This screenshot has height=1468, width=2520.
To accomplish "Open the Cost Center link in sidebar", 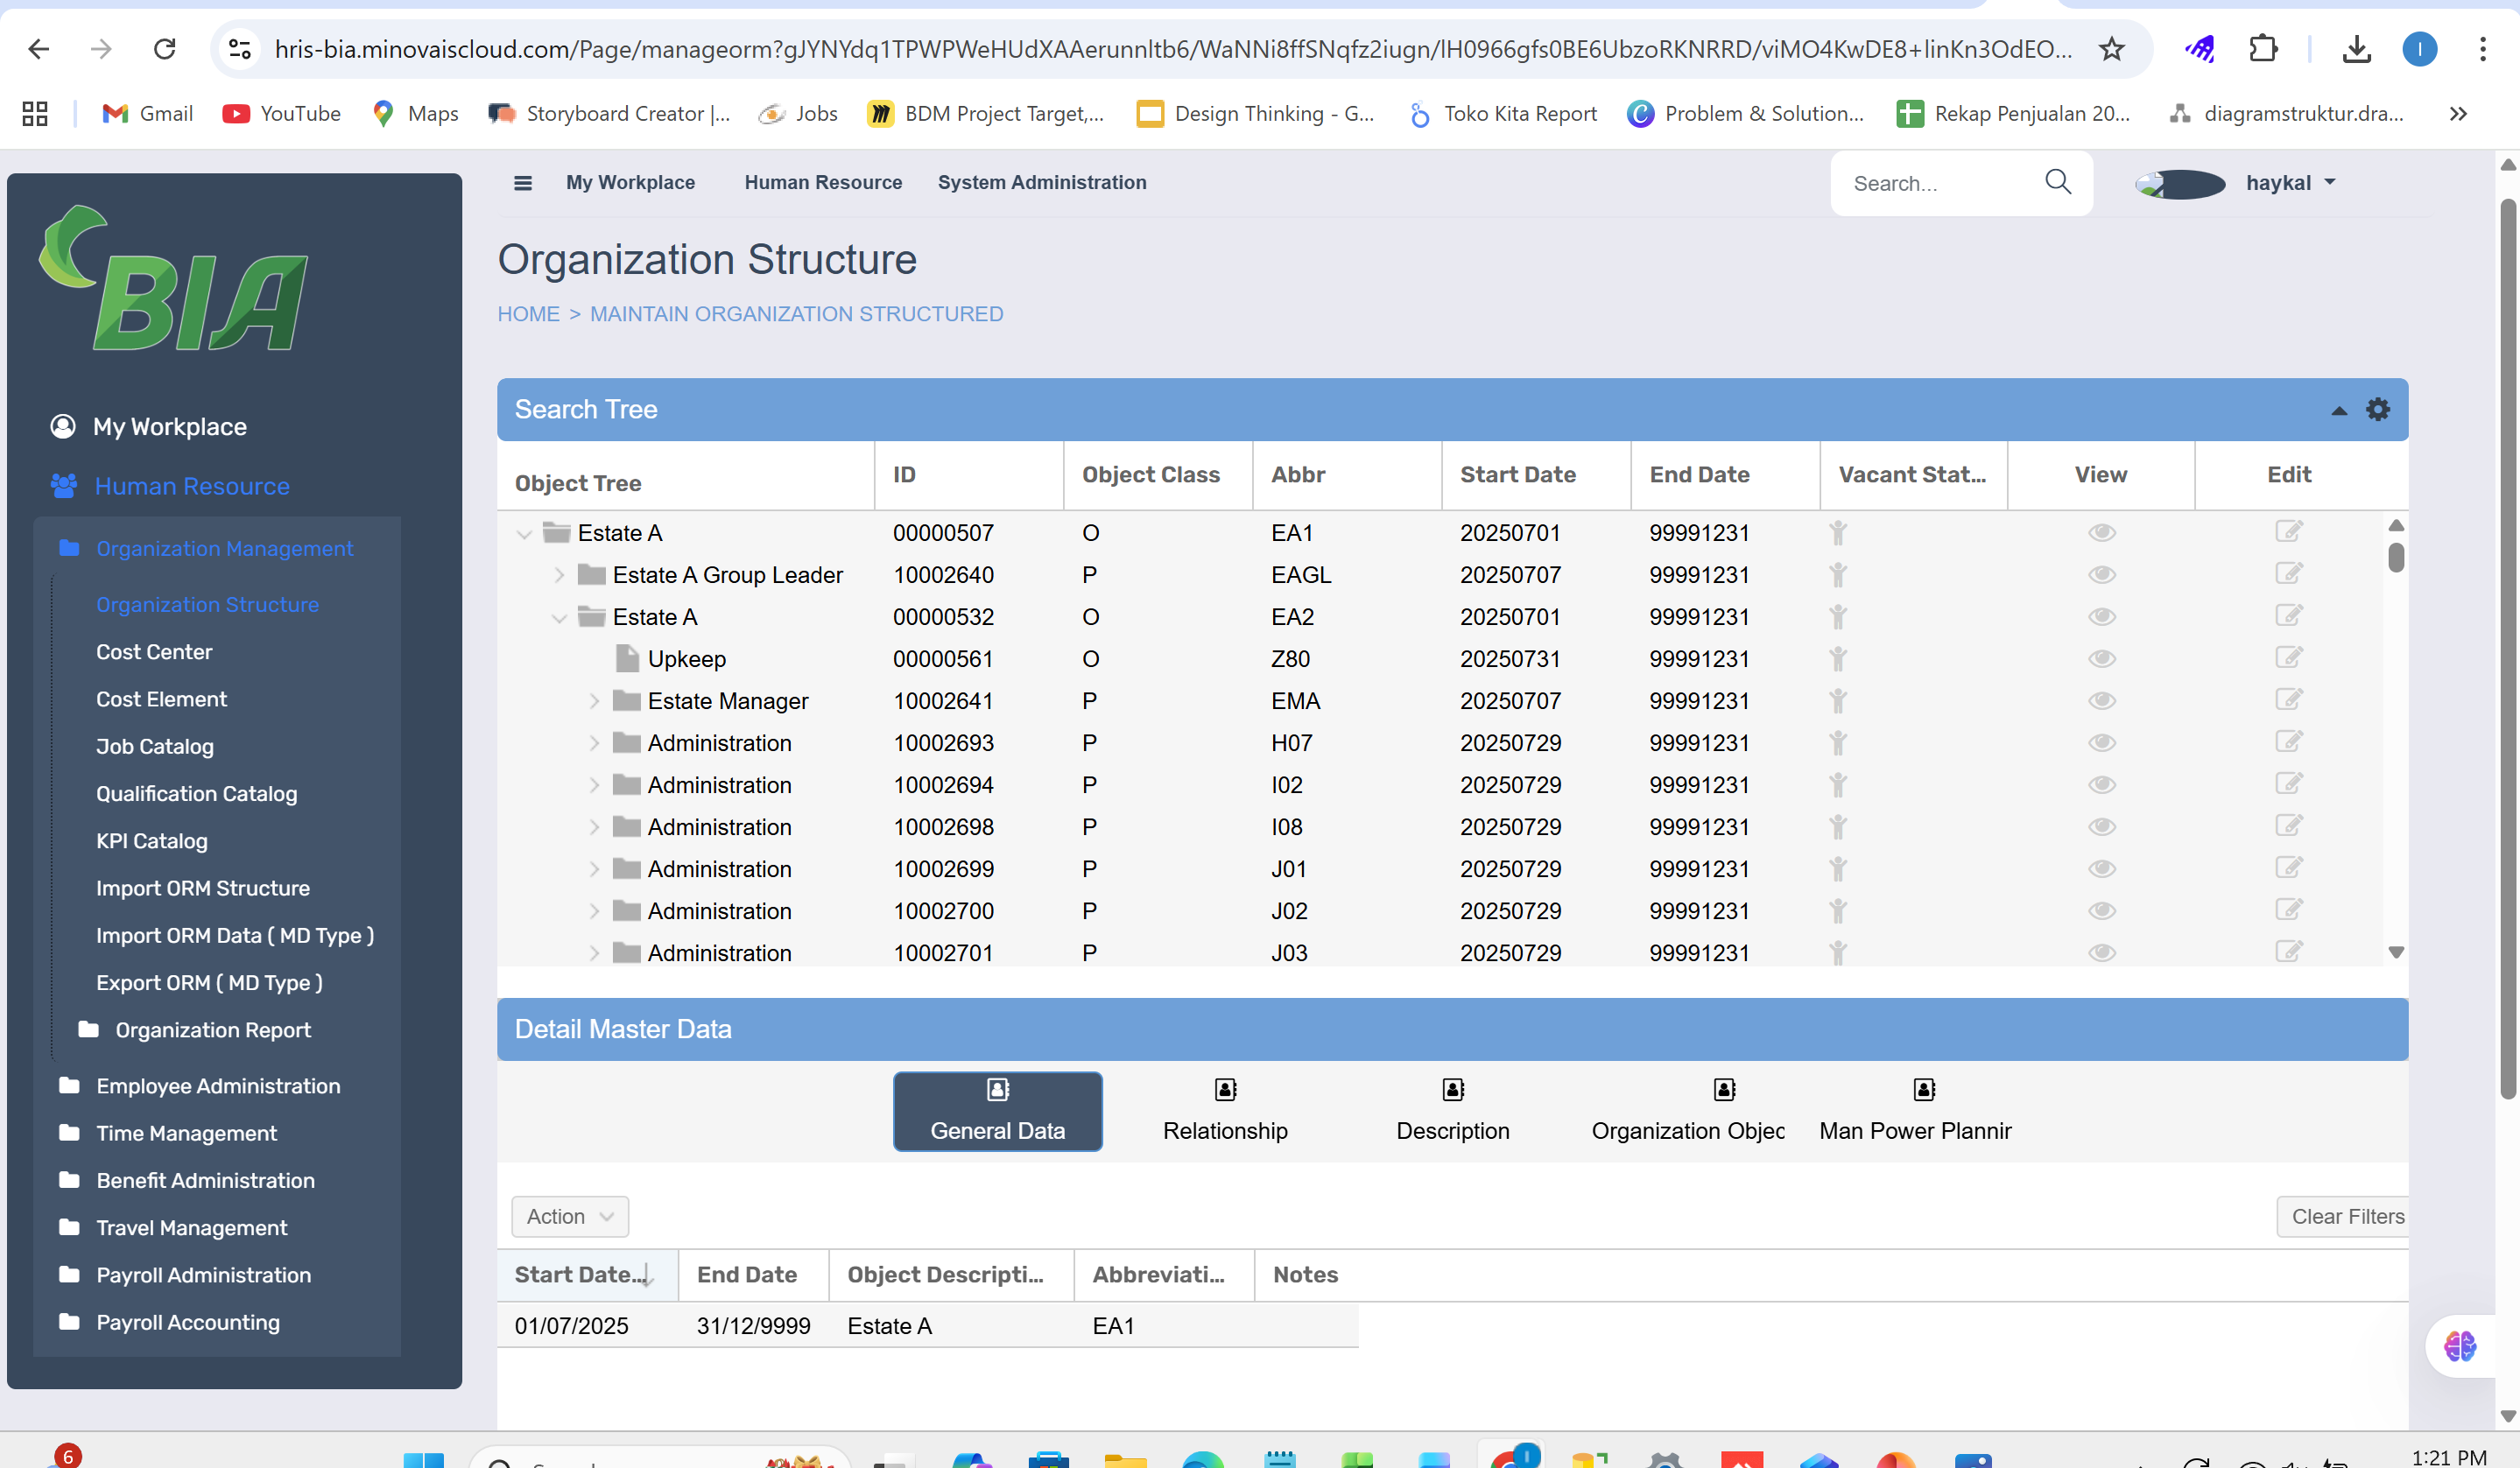I will (154, 652).
